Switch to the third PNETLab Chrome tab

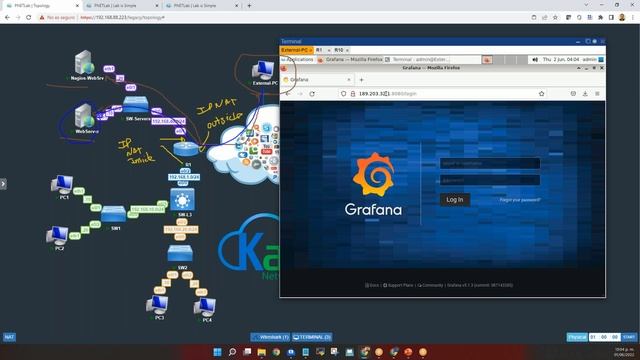click(x=201, y=6)
